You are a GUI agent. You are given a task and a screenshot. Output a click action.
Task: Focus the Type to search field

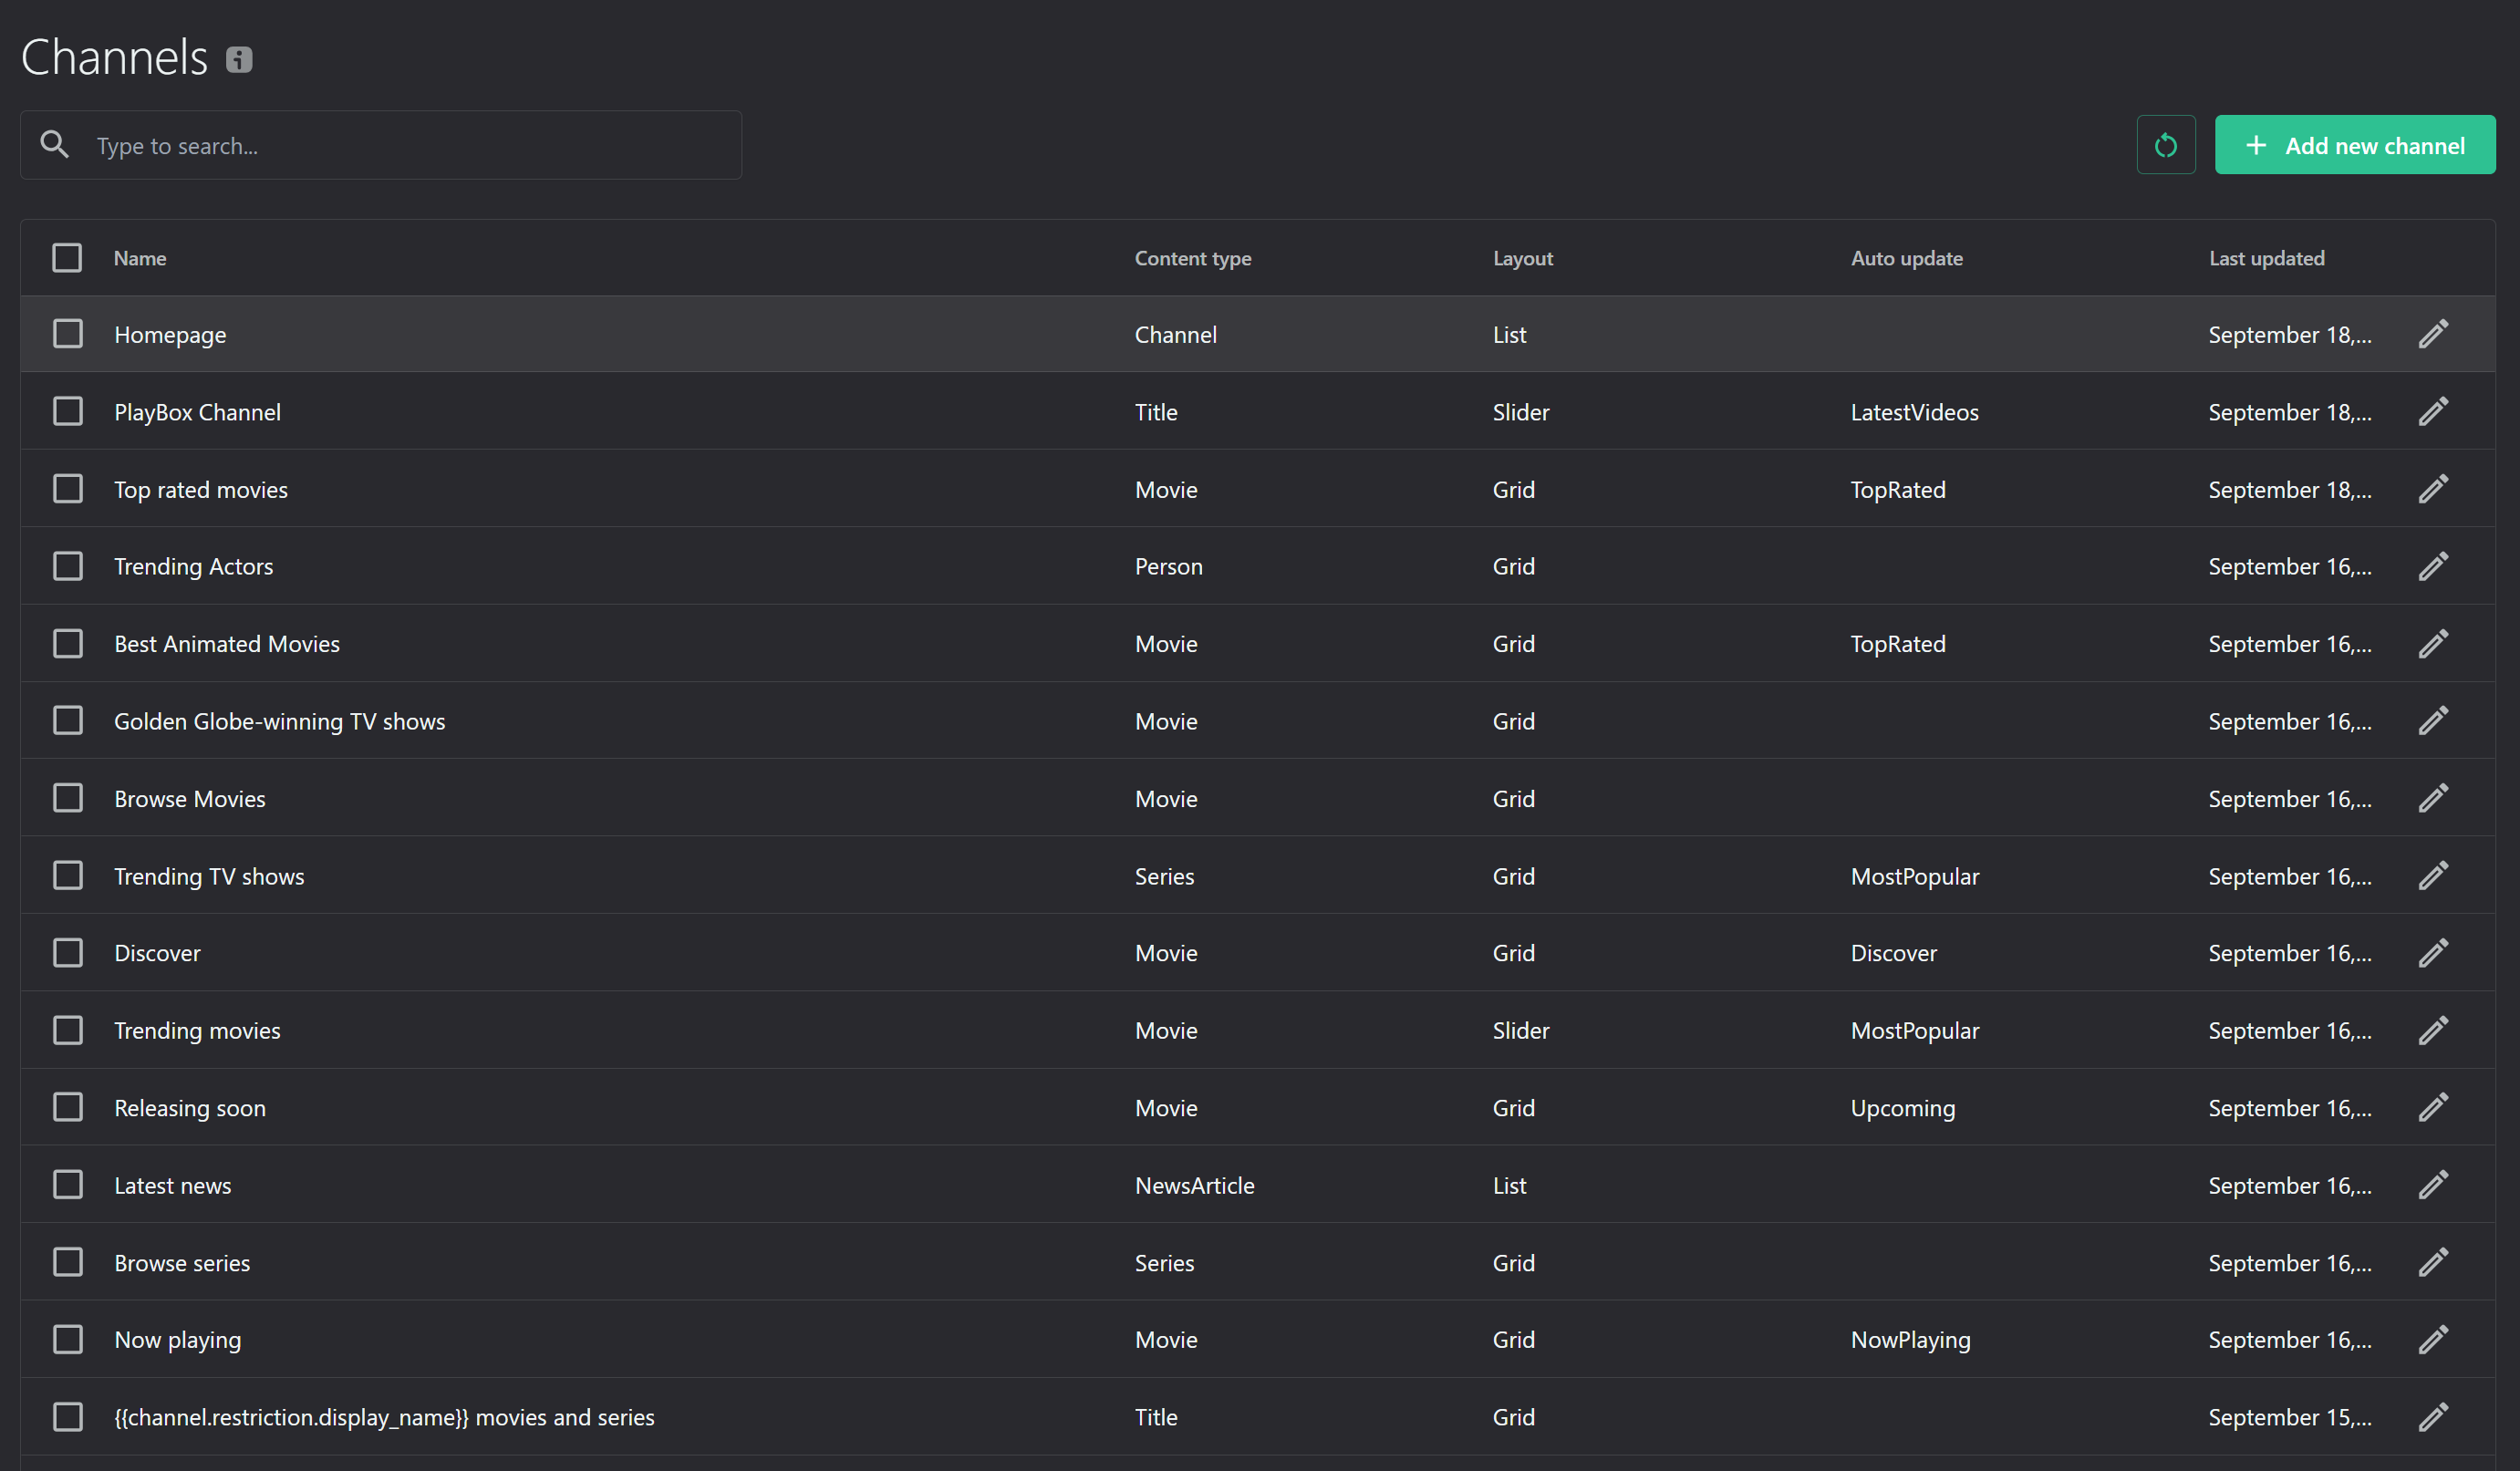[x=381, y=146]
